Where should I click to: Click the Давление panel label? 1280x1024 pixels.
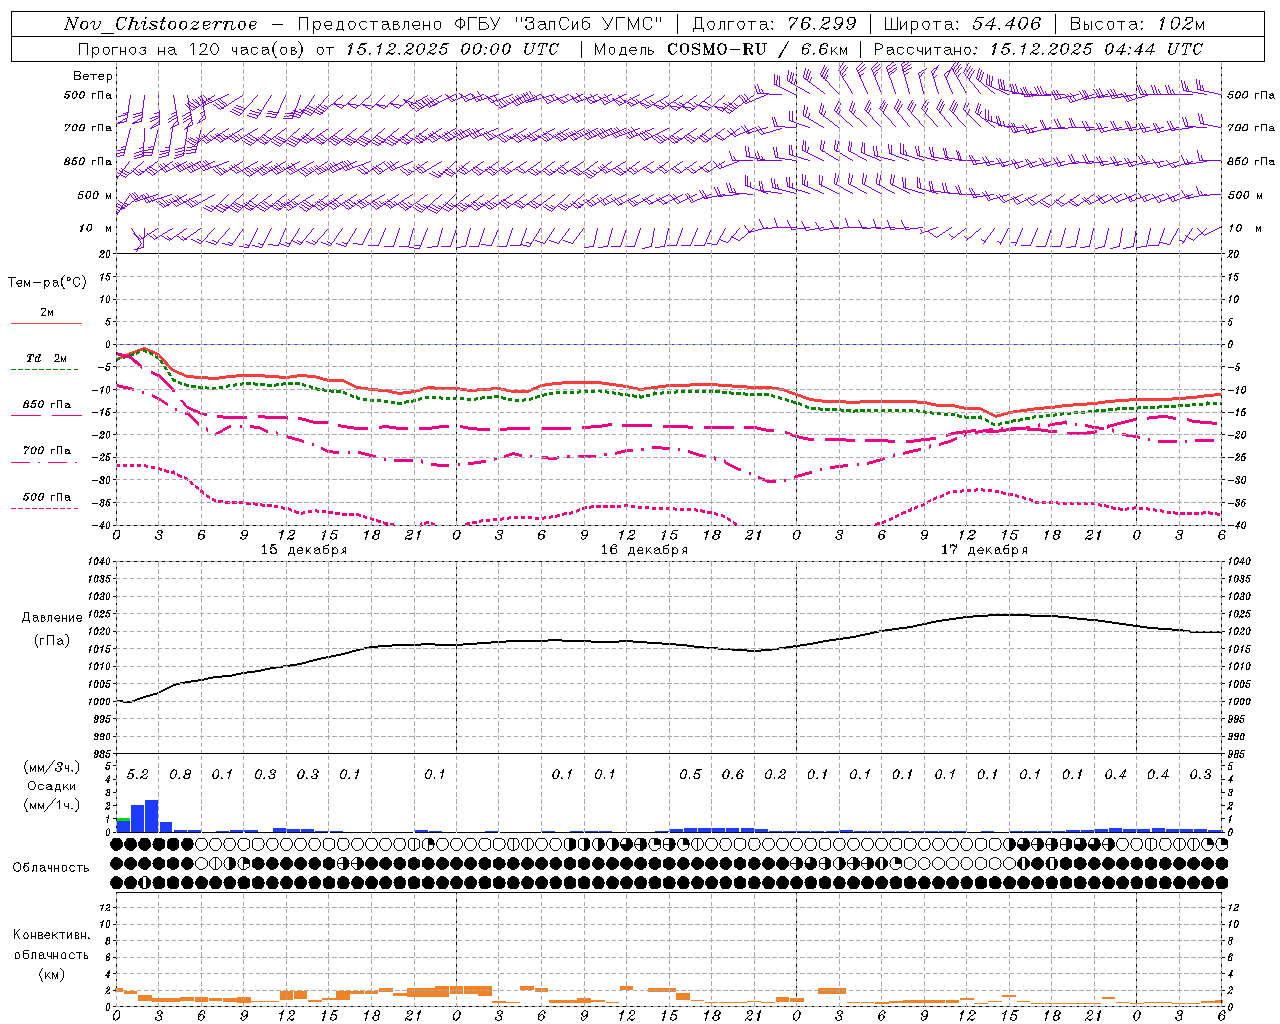tap(52, 618)
